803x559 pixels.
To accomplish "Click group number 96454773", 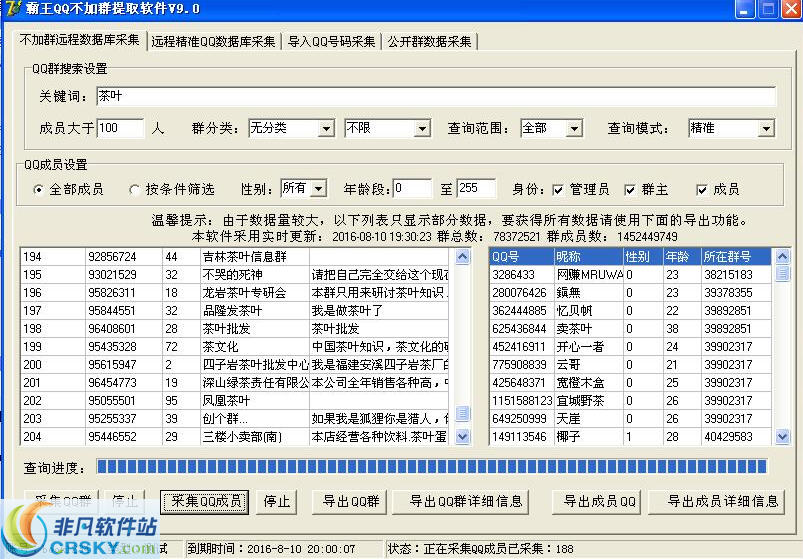I will [x=112, y=382].
